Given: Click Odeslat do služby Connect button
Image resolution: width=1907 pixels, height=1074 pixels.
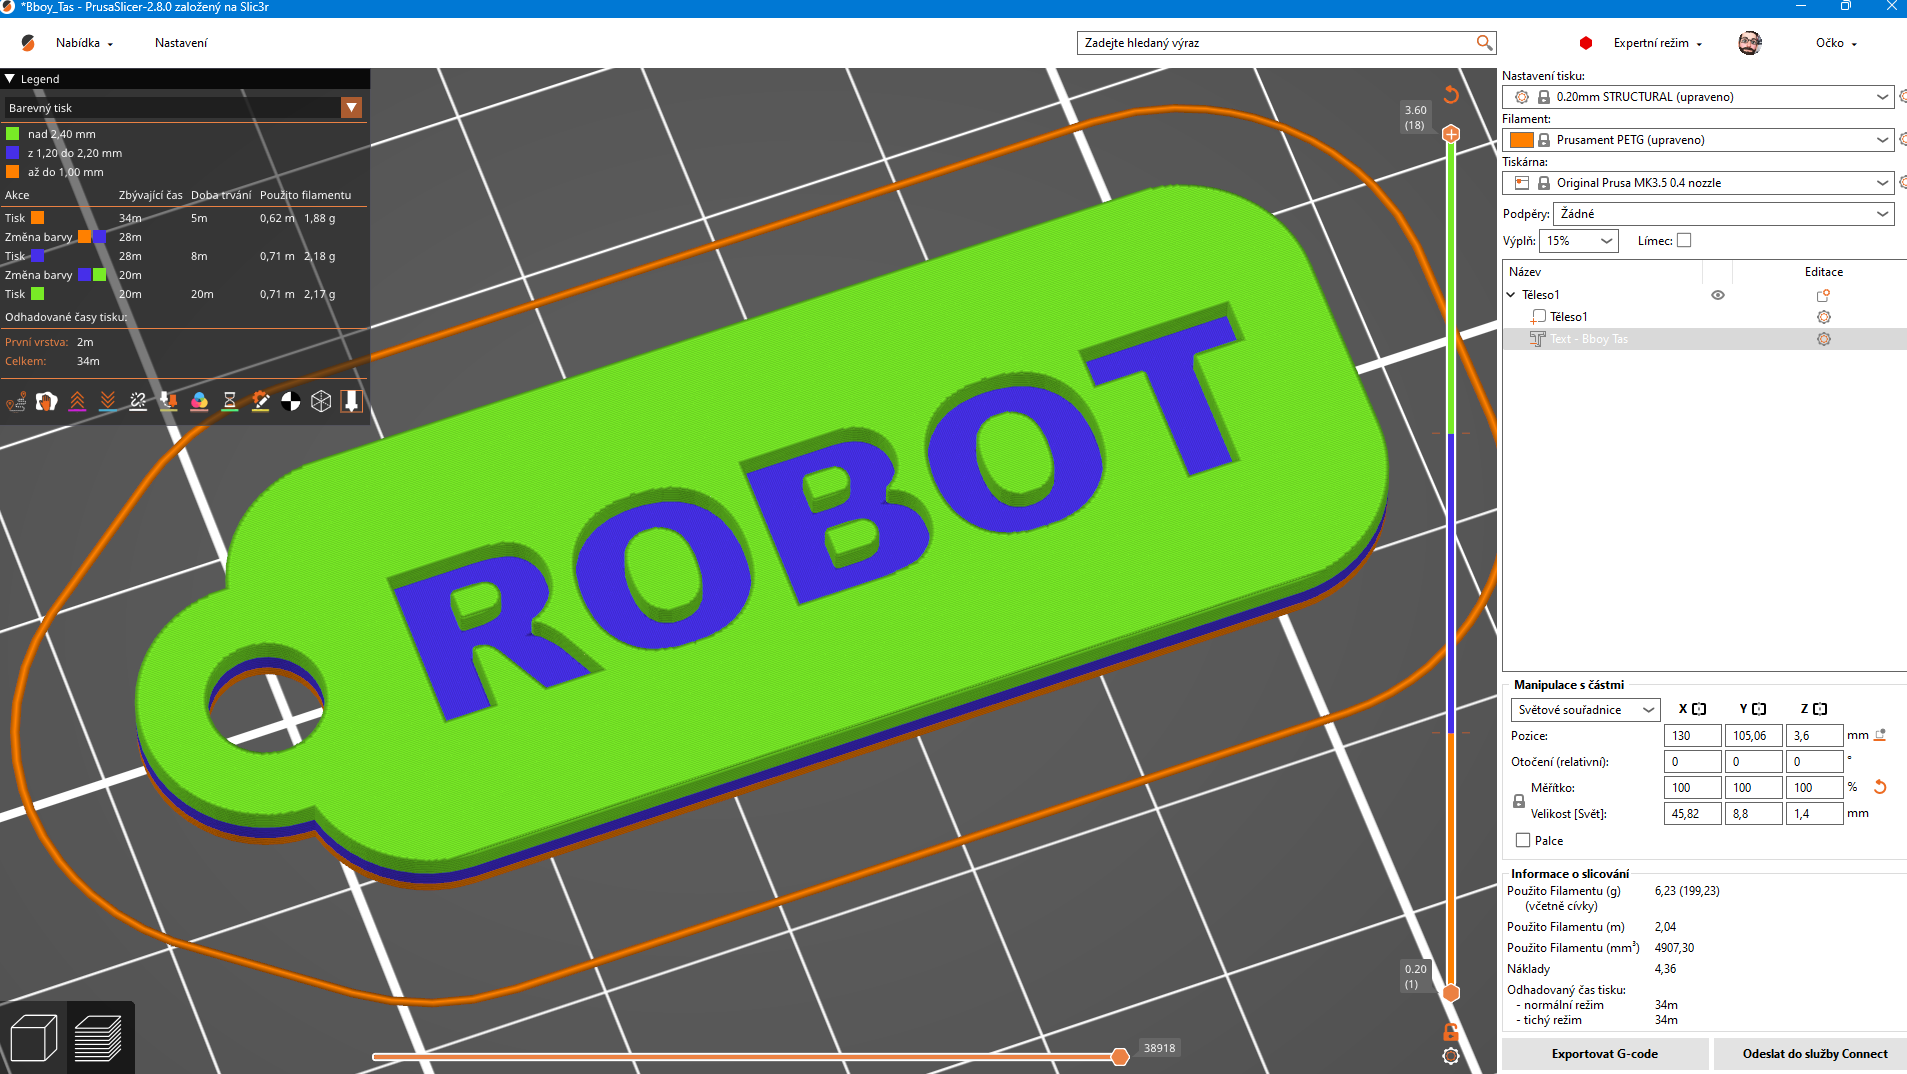Looking at the screenshot, I should (x=1814, y=1054).
